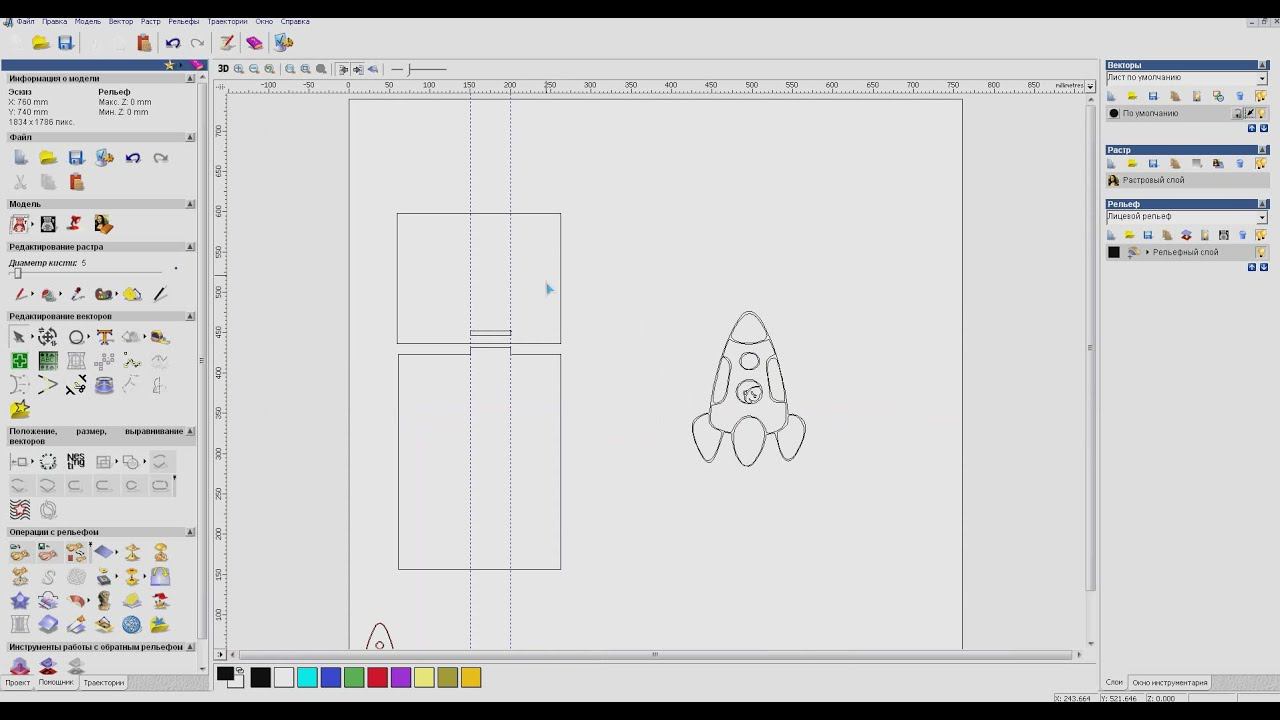Viewport: 1280px width, 720px height.
Task: Click the scissors trim vectors tool
Action: (76, 386)
